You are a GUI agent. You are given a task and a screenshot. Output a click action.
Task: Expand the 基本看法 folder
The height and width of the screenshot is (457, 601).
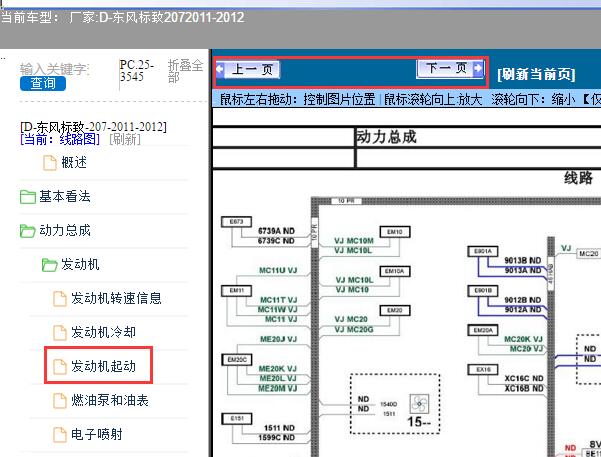(x=65, y=196)
